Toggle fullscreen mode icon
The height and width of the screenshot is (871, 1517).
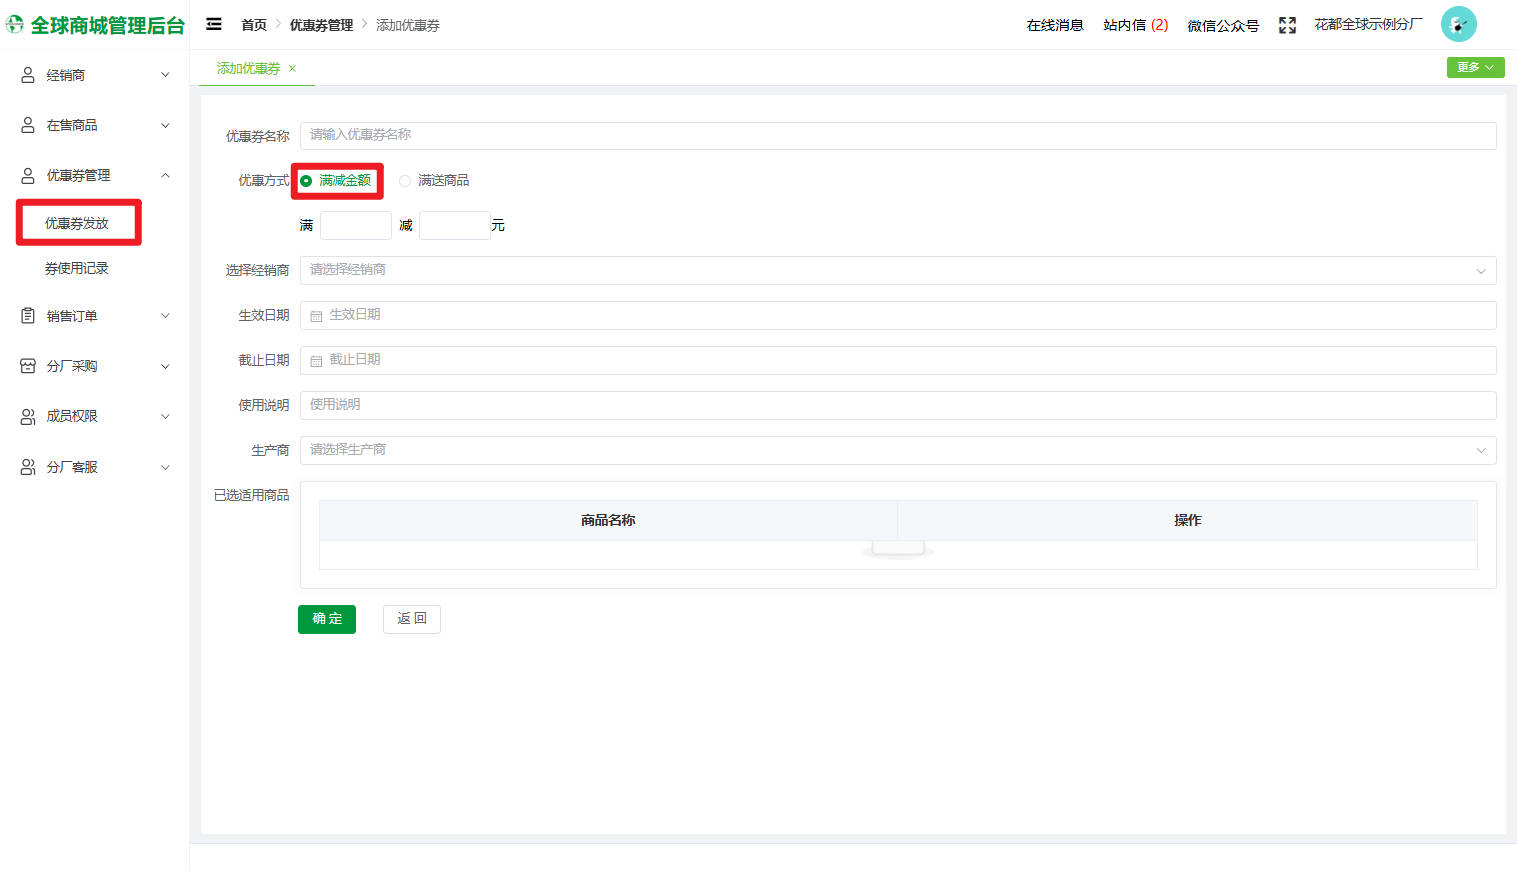pos(1287,25)
